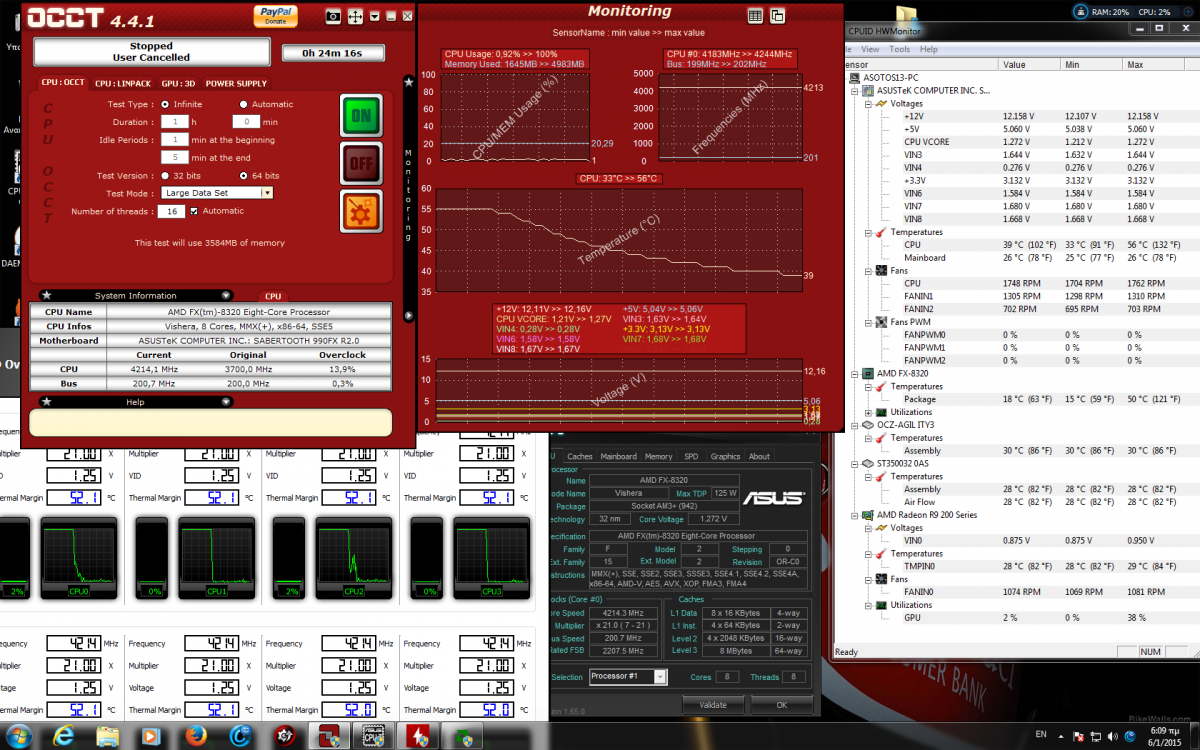Switch to the GPU:3D tab
Screen dimensions: 1200x750
tap(179, 83)
